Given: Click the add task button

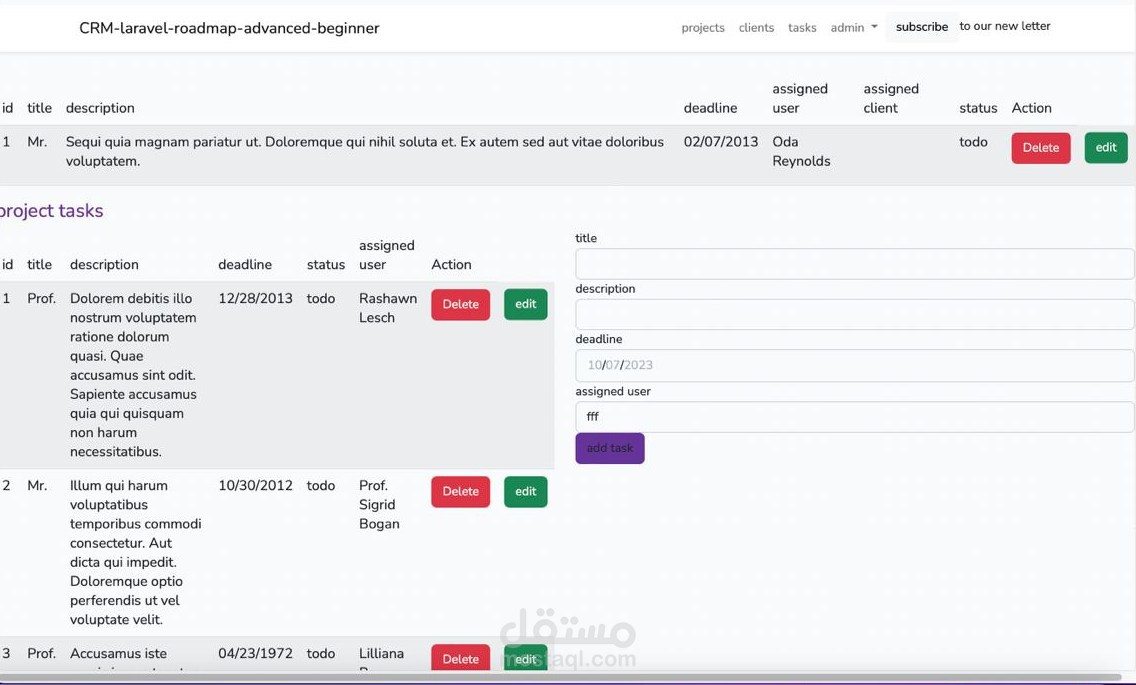Looking at the screenshot, I should click(609, 448).
